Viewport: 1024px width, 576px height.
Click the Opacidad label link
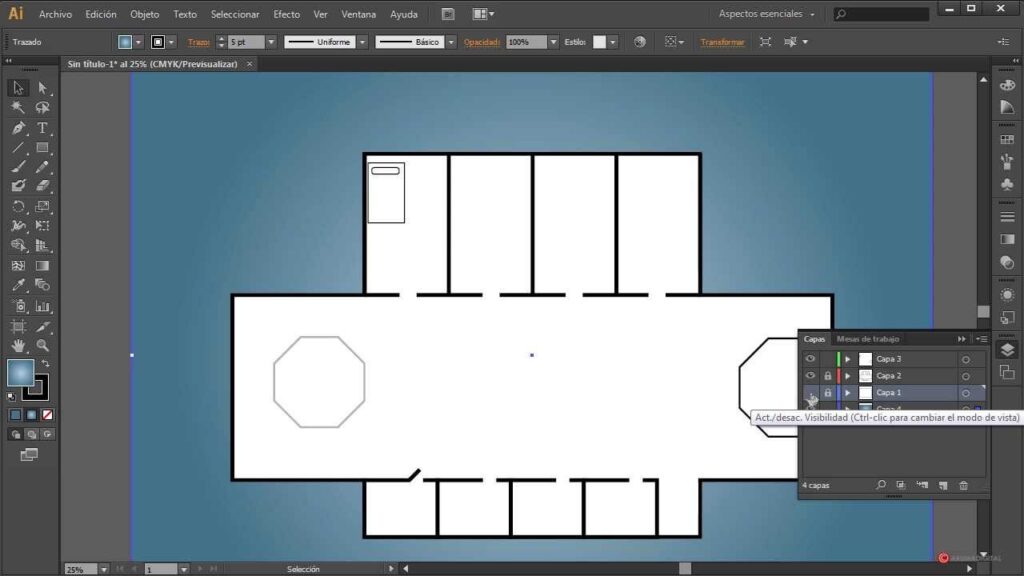pos(482,42)
